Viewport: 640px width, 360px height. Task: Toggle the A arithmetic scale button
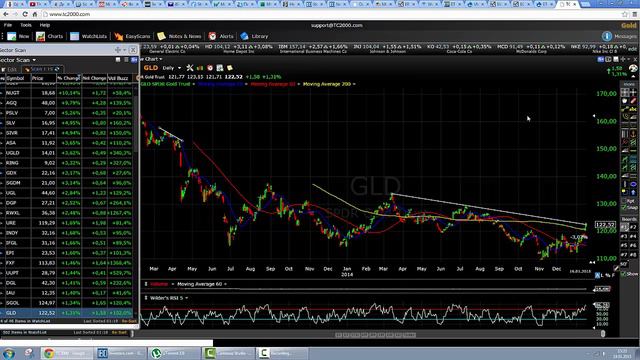598,275
